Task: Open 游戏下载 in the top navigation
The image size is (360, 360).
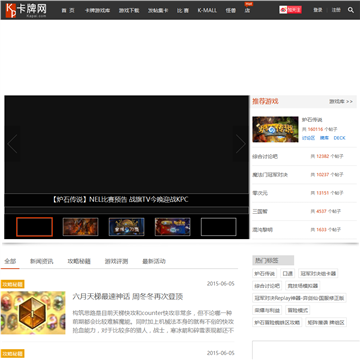Action: tap(129, 10)
